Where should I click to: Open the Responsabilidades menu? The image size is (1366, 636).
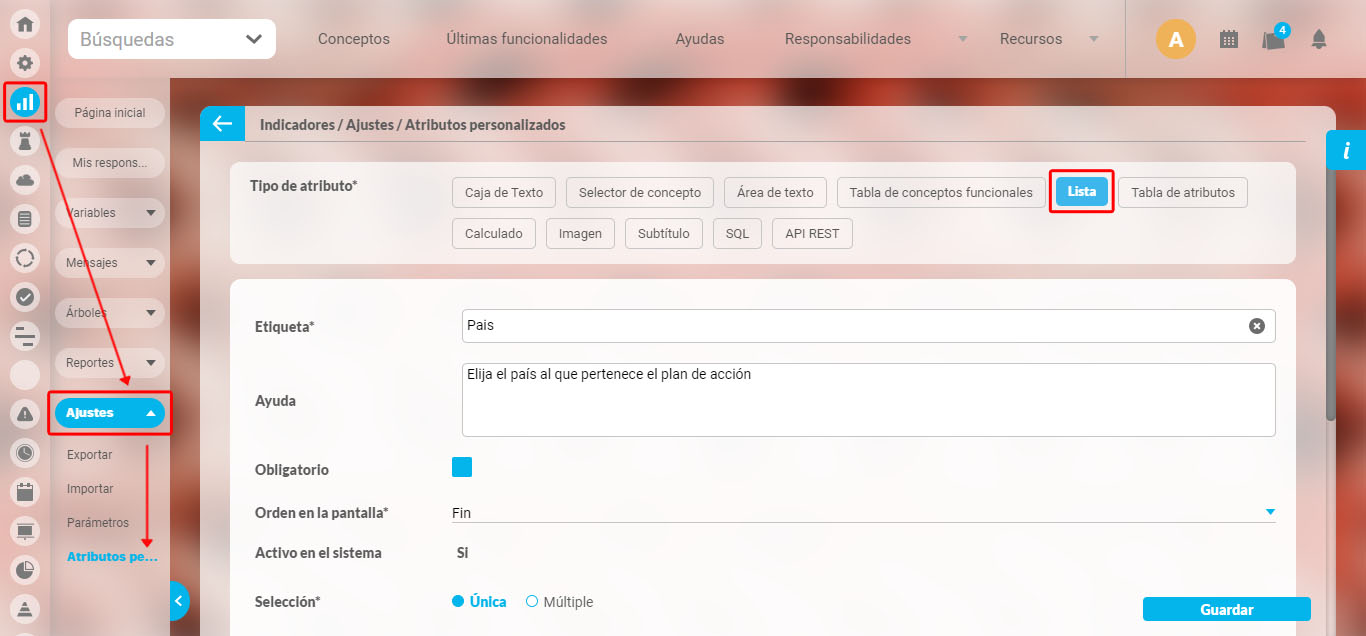[848, 39]
